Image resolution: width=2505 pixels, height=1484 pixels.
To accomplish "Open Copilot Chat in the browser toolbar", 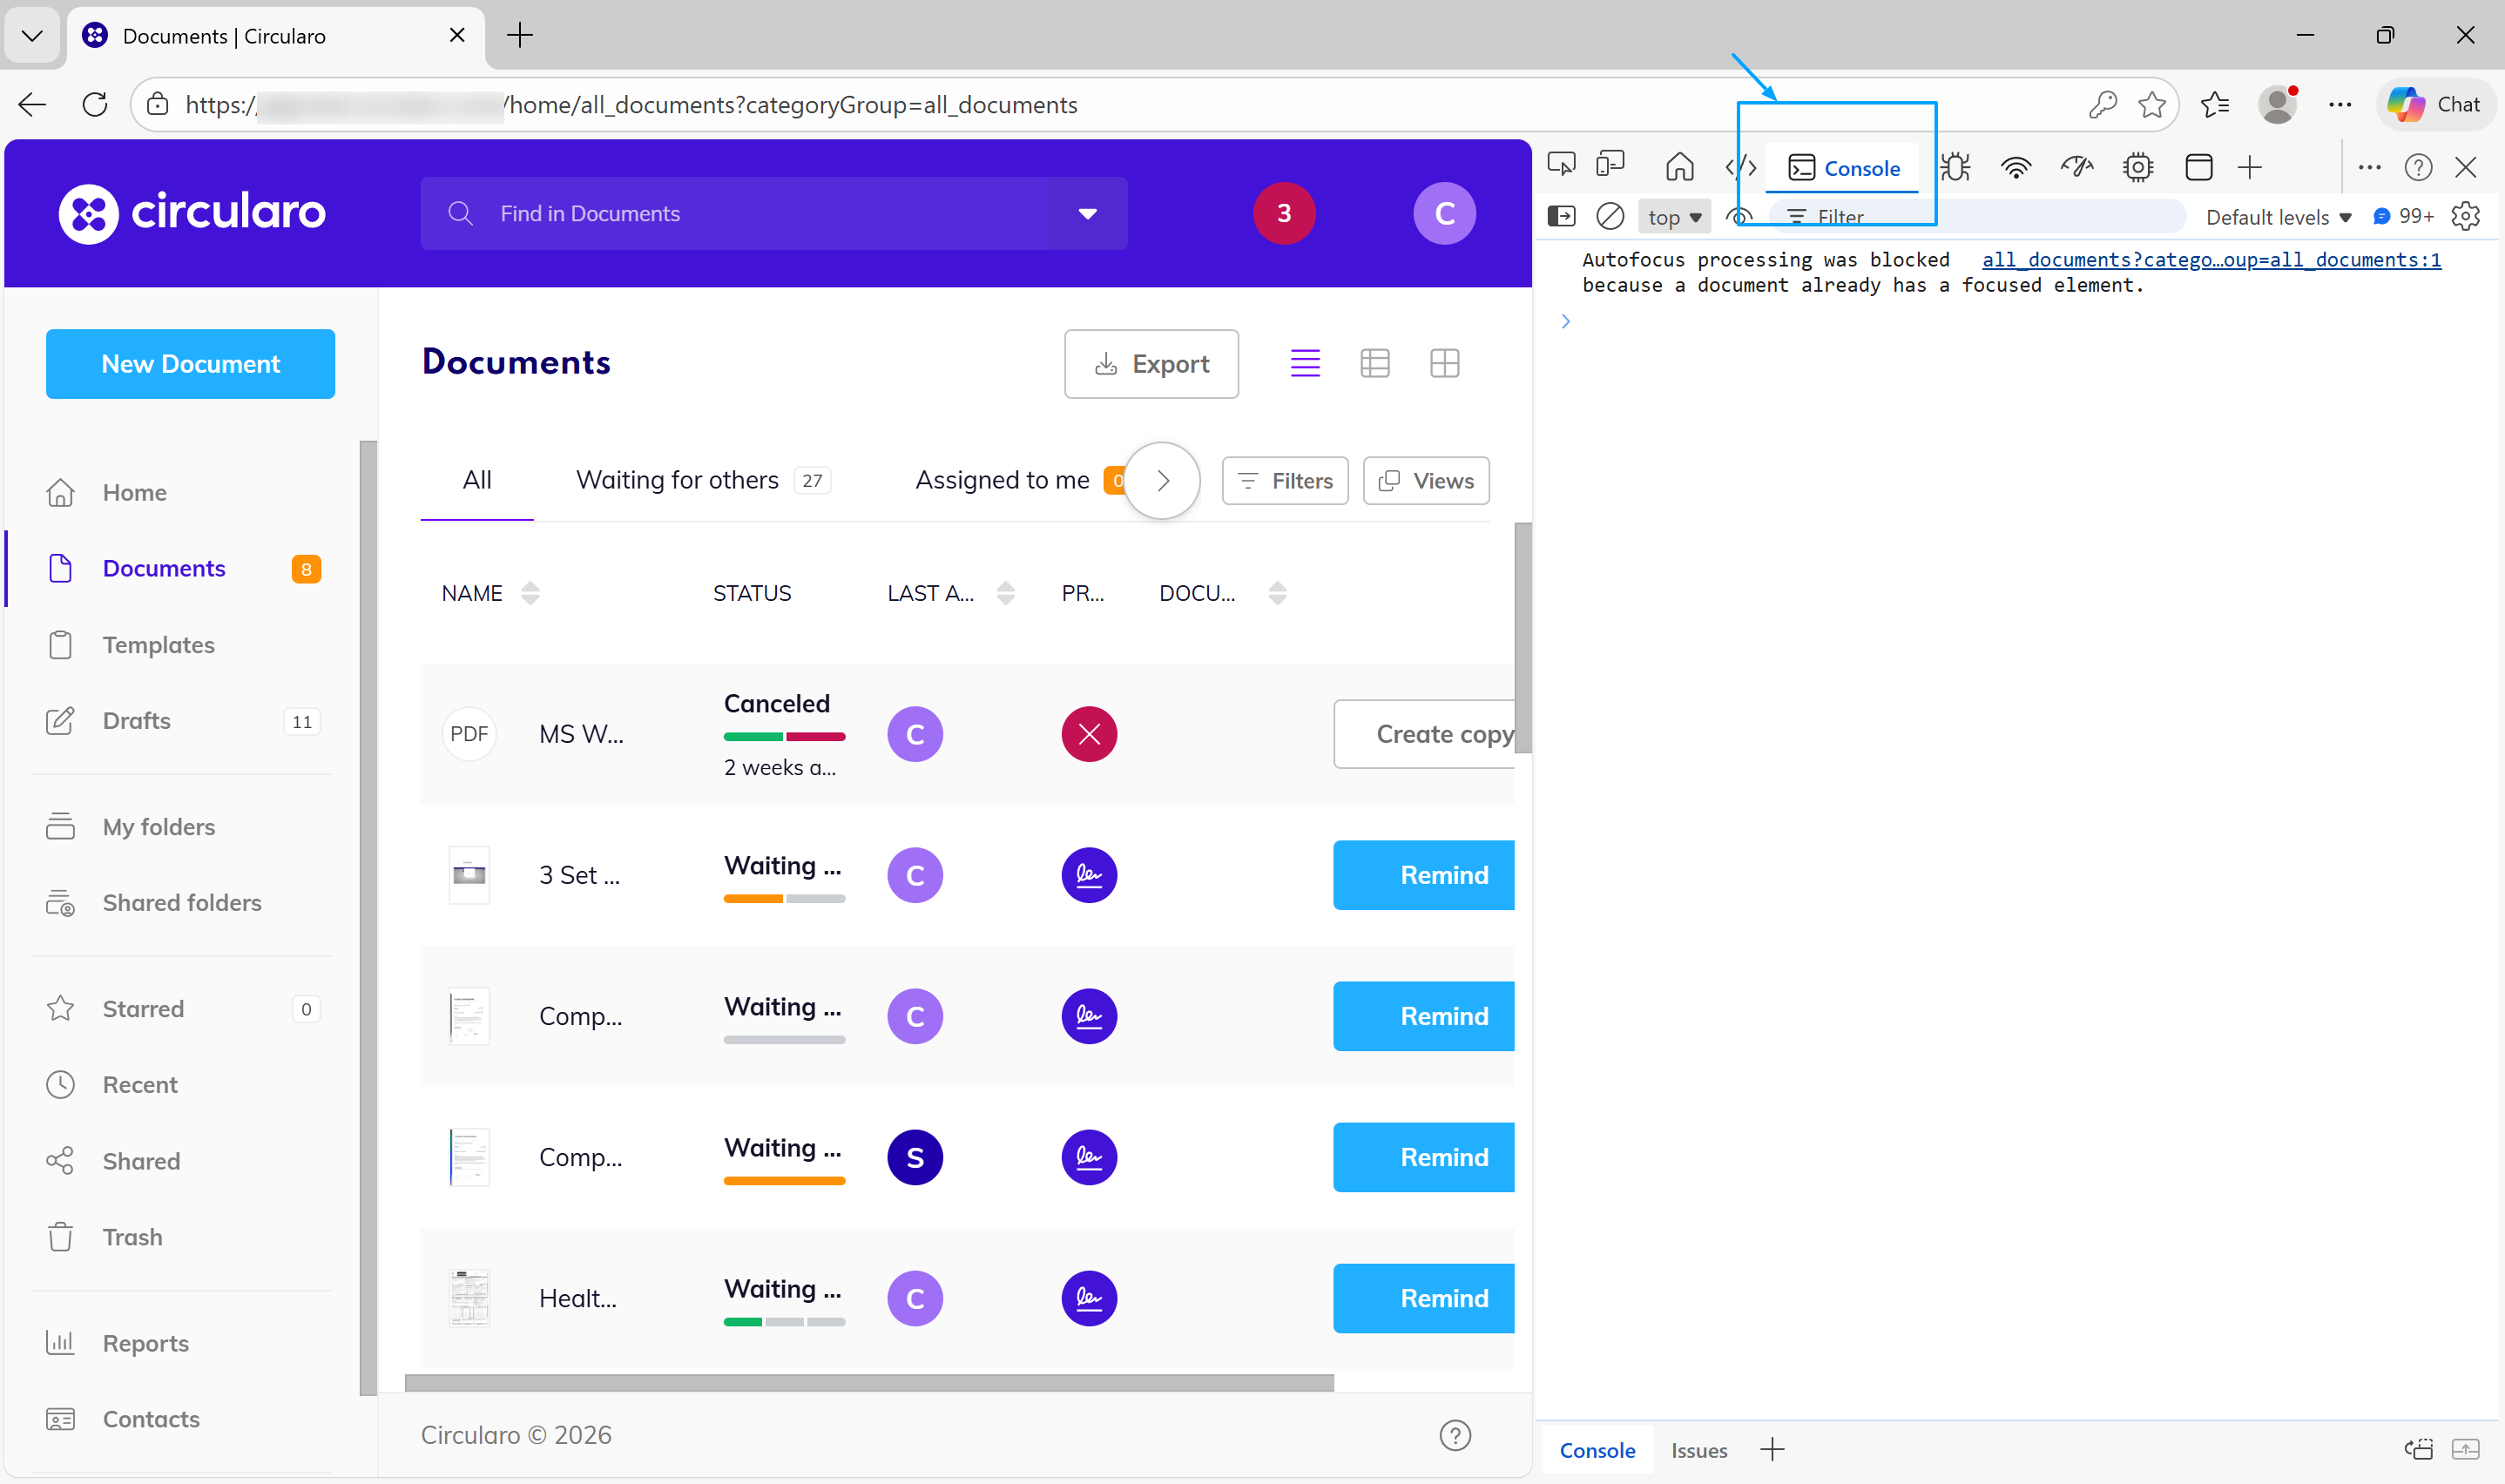I will pos(2435,104).
